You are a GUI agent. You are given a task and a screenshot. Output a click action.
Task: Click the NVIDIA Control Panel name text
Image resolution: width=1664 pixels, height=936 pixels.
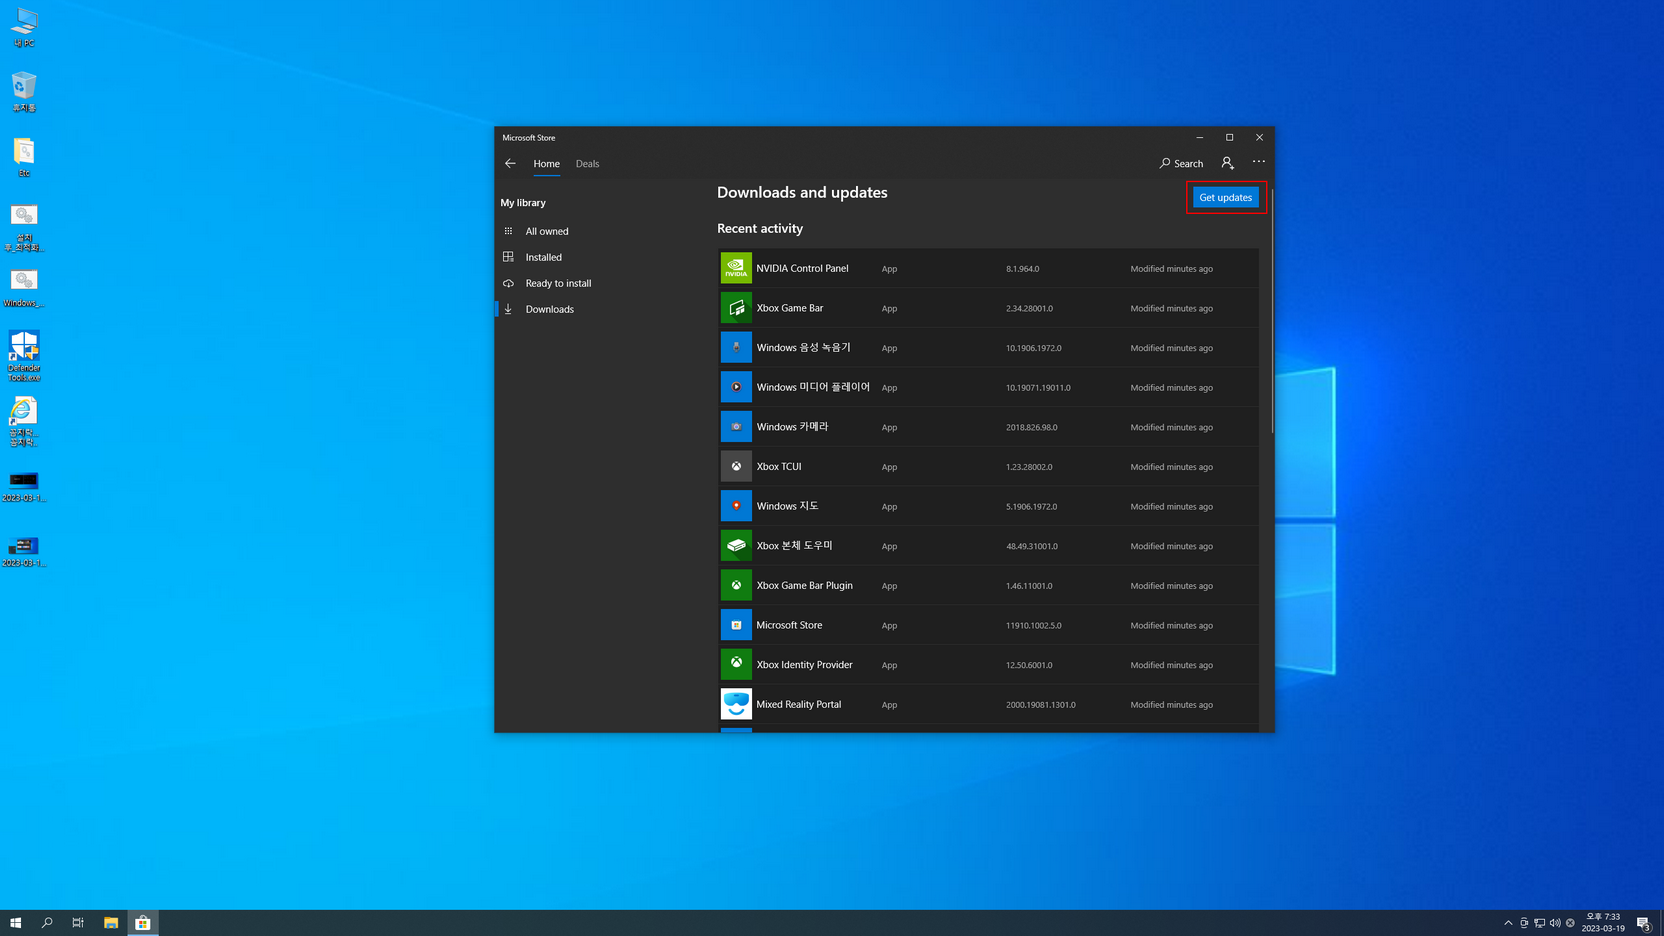[802, 268]
